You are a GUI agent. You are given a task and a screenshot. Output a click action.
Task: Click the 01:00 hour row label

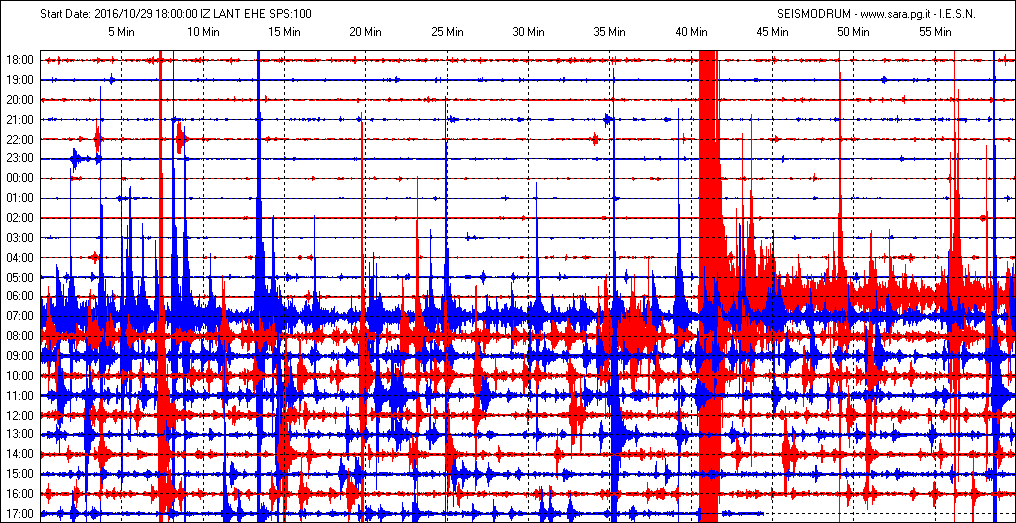coord(19,198)
